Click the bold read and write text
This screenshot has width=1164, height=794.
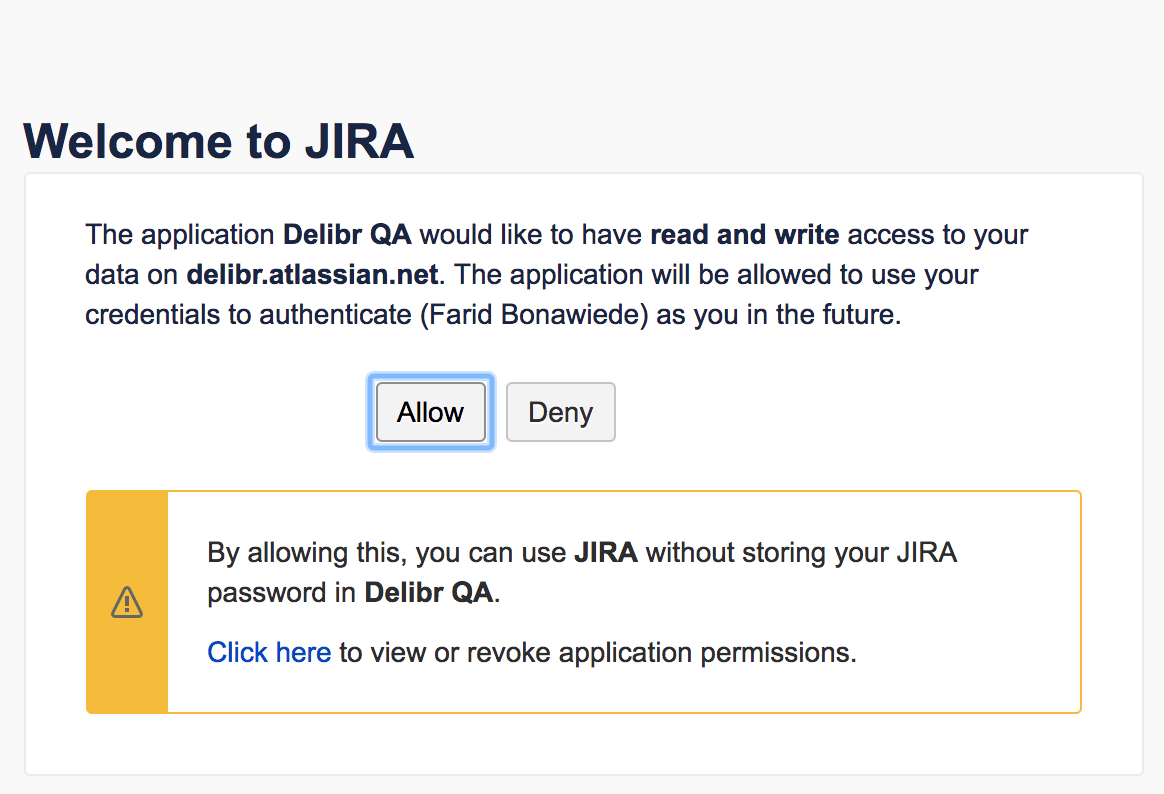(x=745, y=234)
